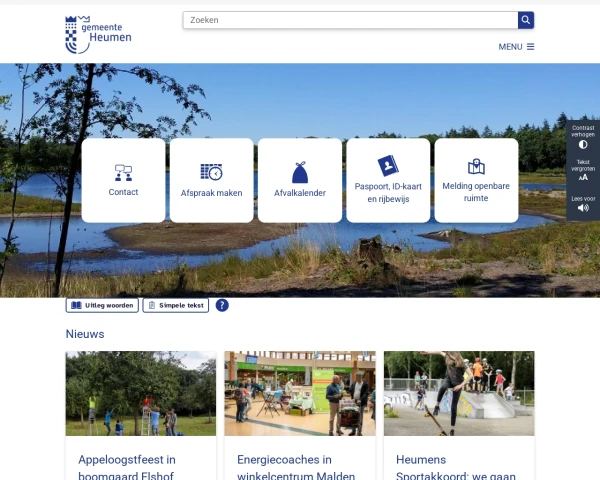
Task: Click the clipboard icon in Simpele tekst
Action: (x=152, y=305)
